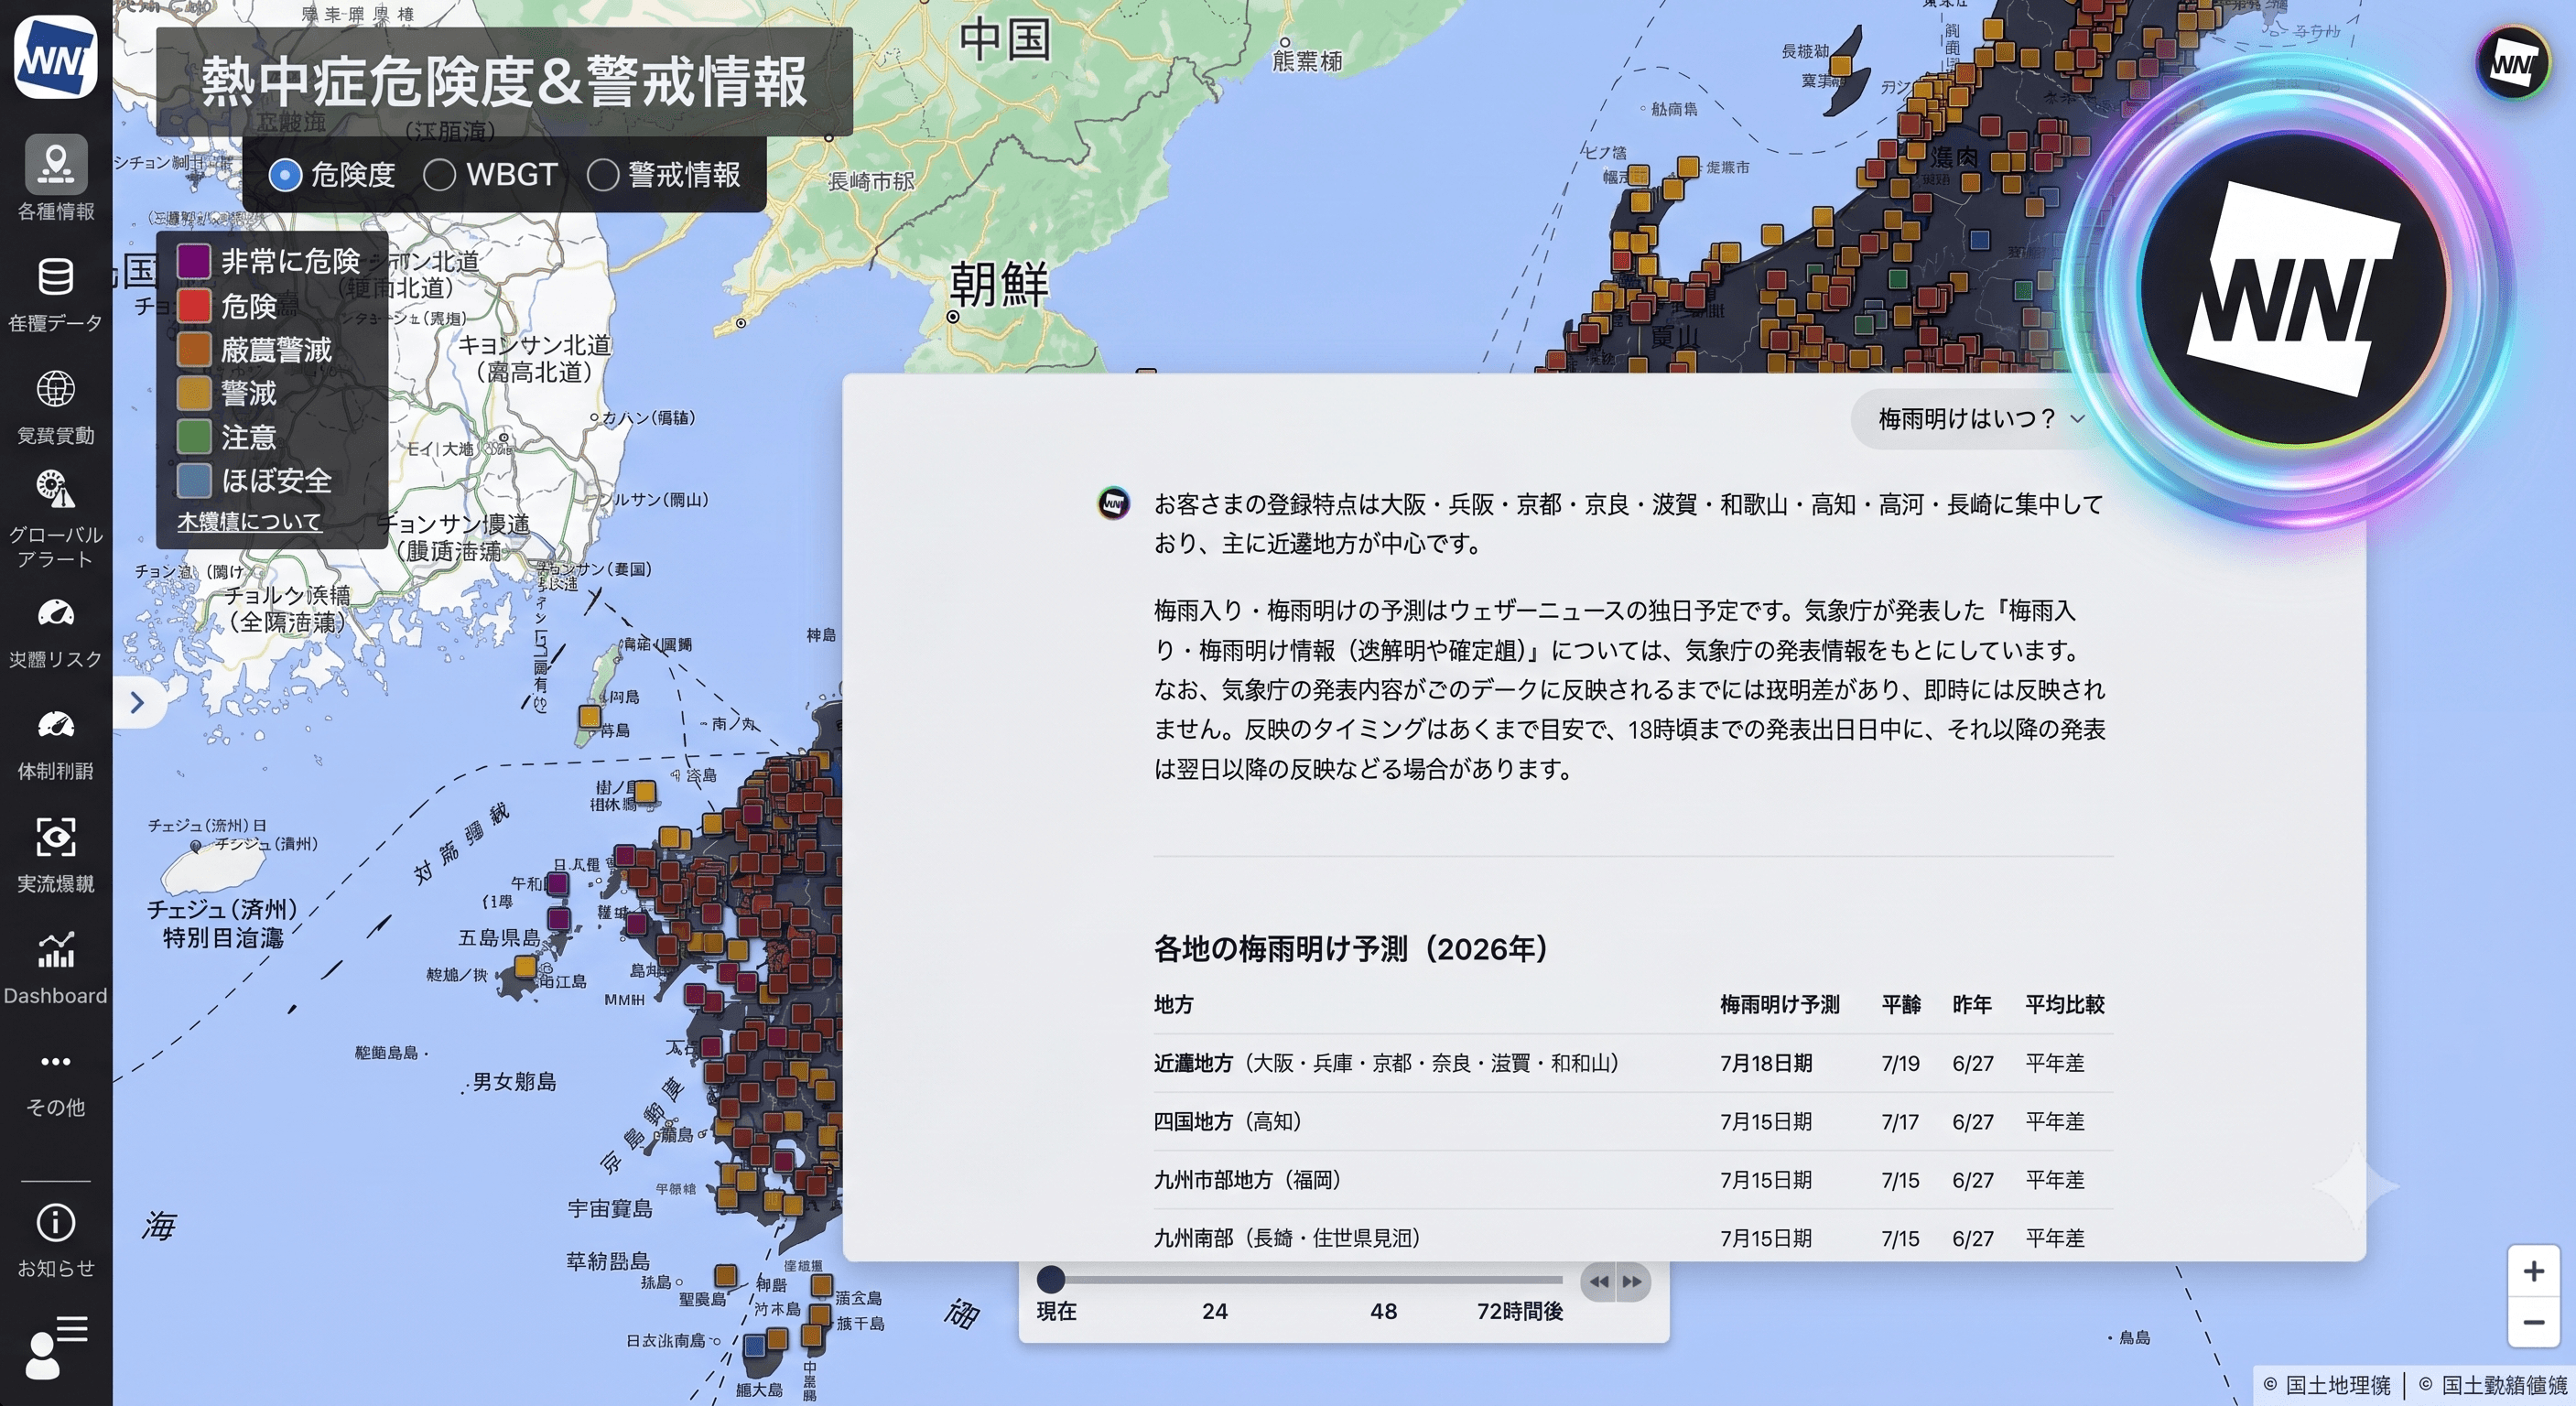Click the assistant avatar beside the reply
2576x1406 pixels.
point(1113,503)
